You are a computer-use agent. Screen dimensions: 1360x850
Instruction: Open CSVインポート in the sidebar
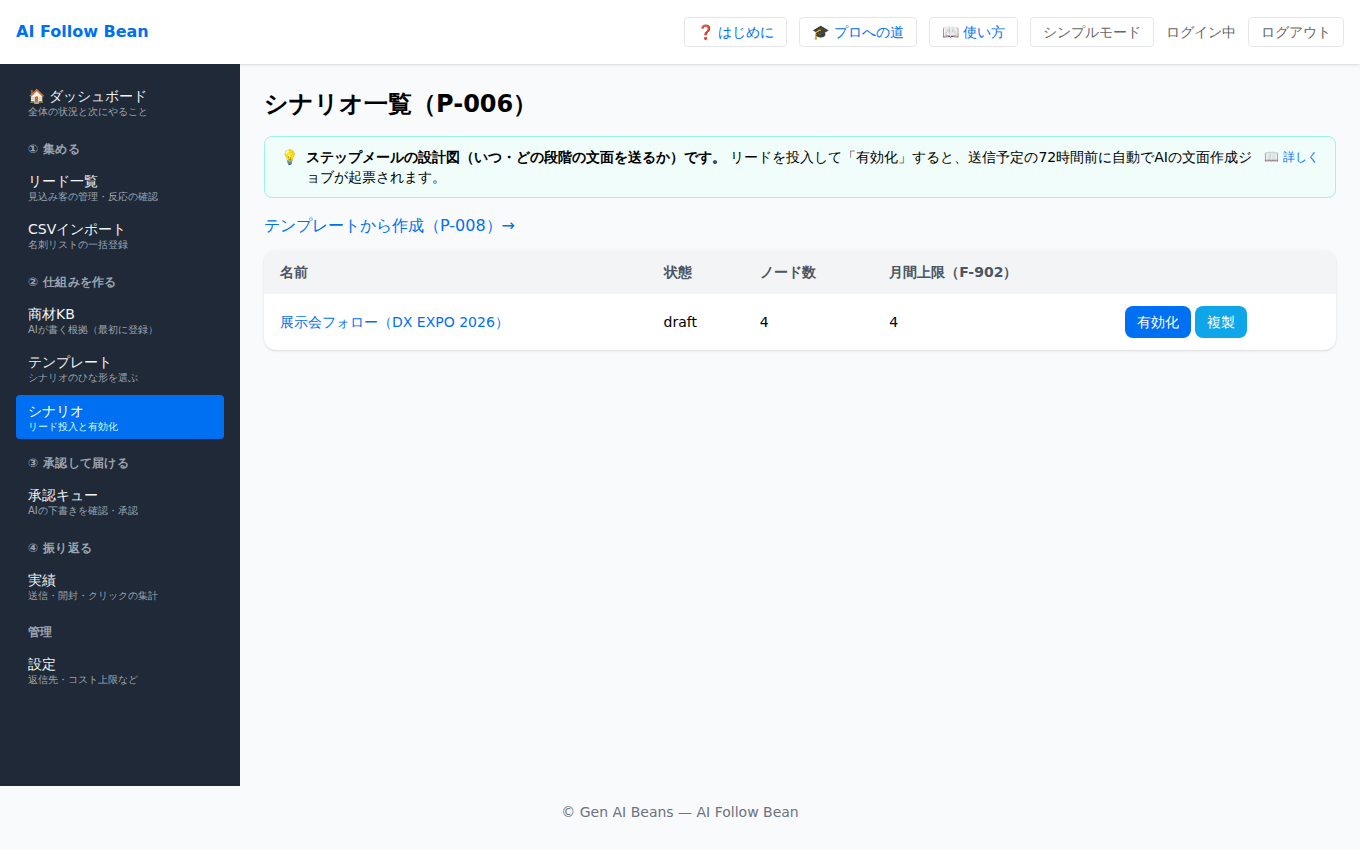point(120,236)
